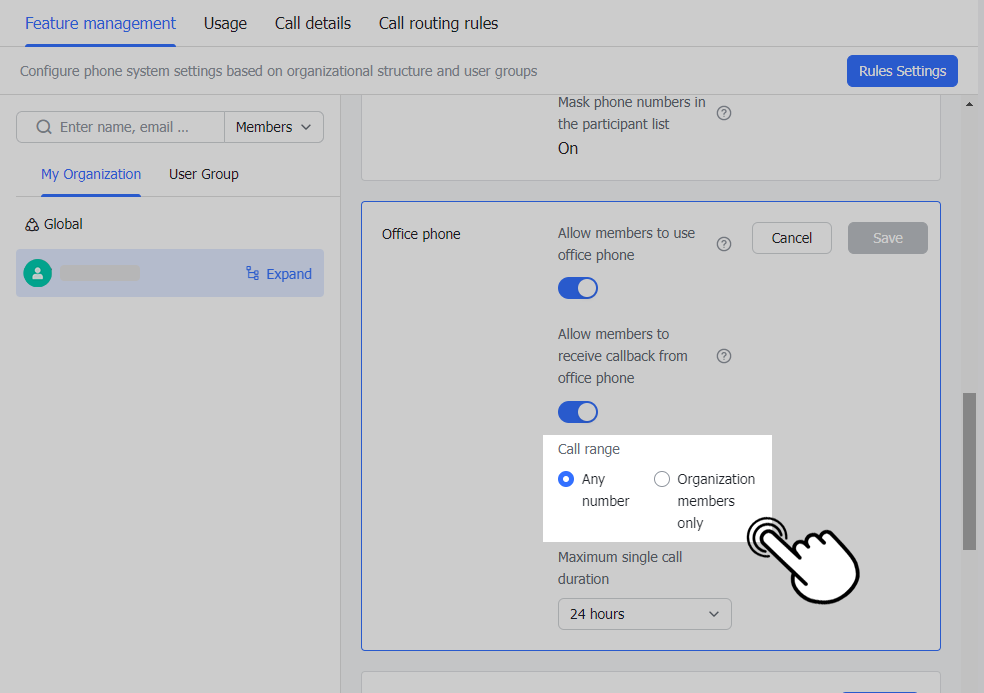This screenshot has height=693, width=984.
Task: Switch to the Call routing rules tab
Action: 438,23
